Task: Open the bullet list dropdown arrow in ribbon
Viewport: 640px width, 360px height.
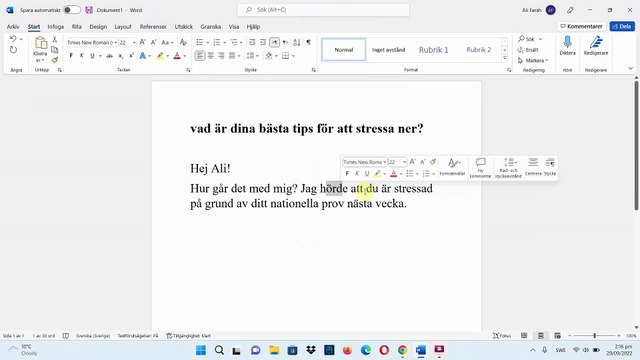Action: coord(207,42)
